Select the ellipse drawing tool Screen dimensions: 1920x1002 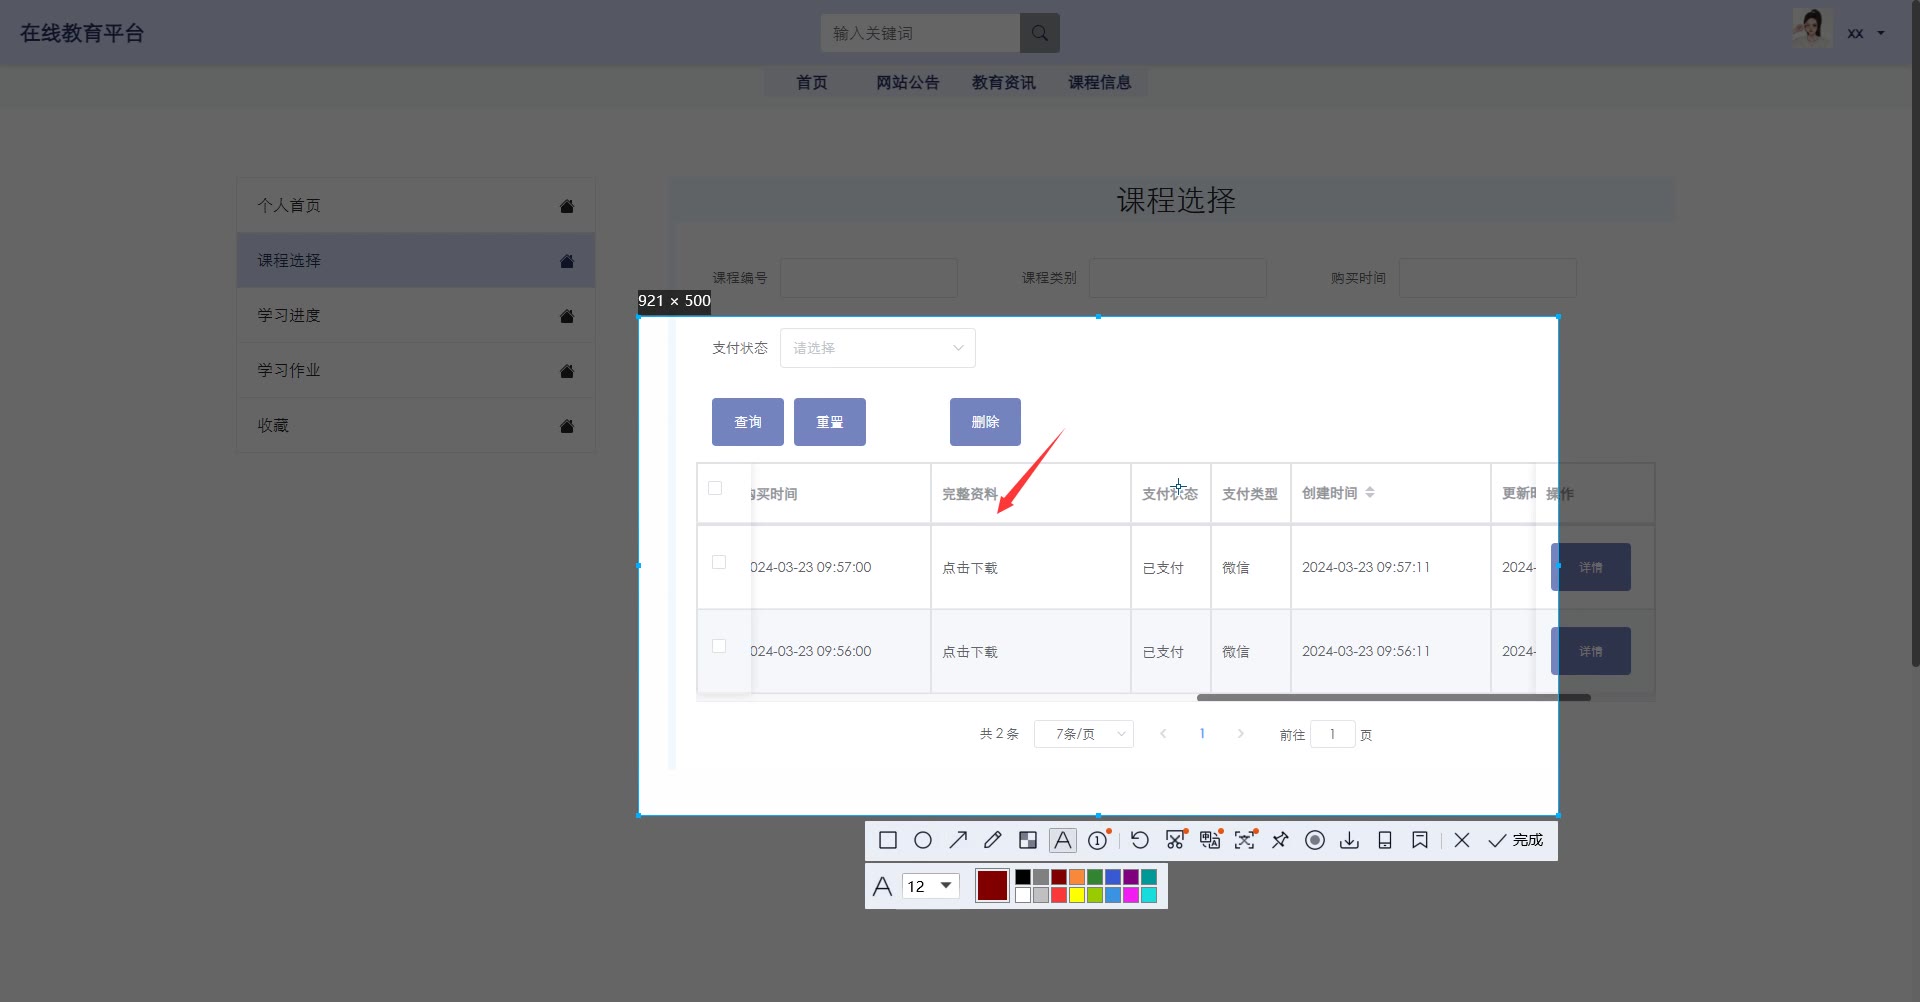[x=923, y=840]
